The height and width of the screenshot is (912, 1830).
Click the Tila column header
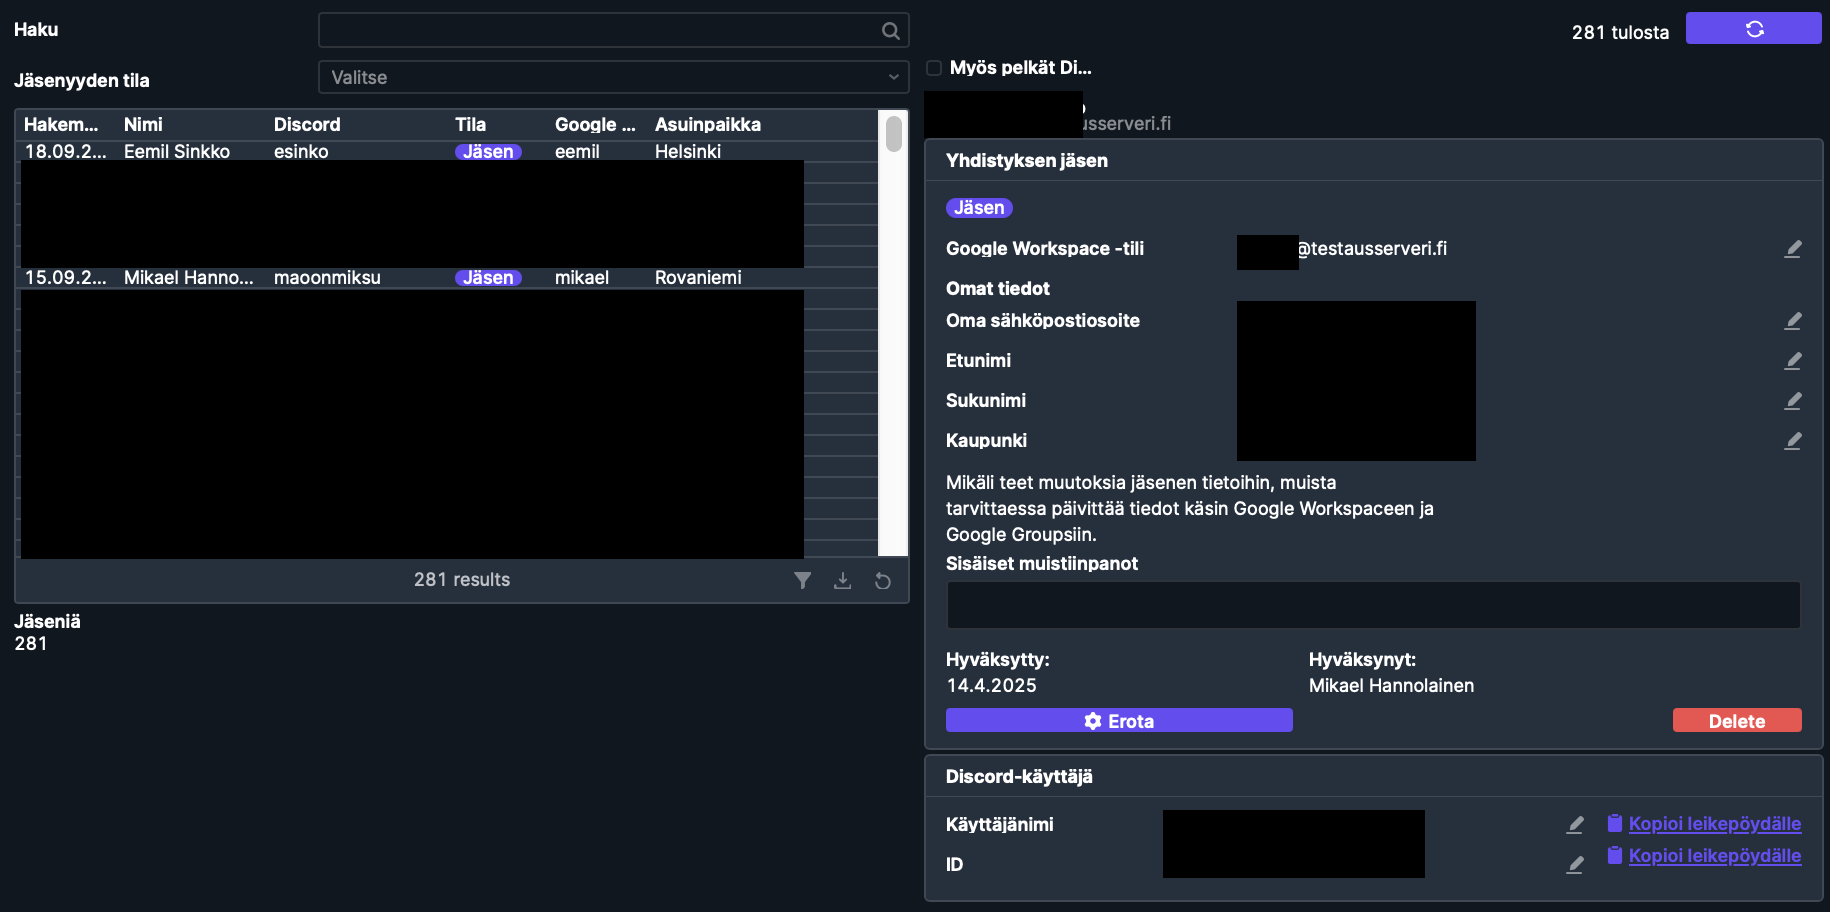[470, 125]
